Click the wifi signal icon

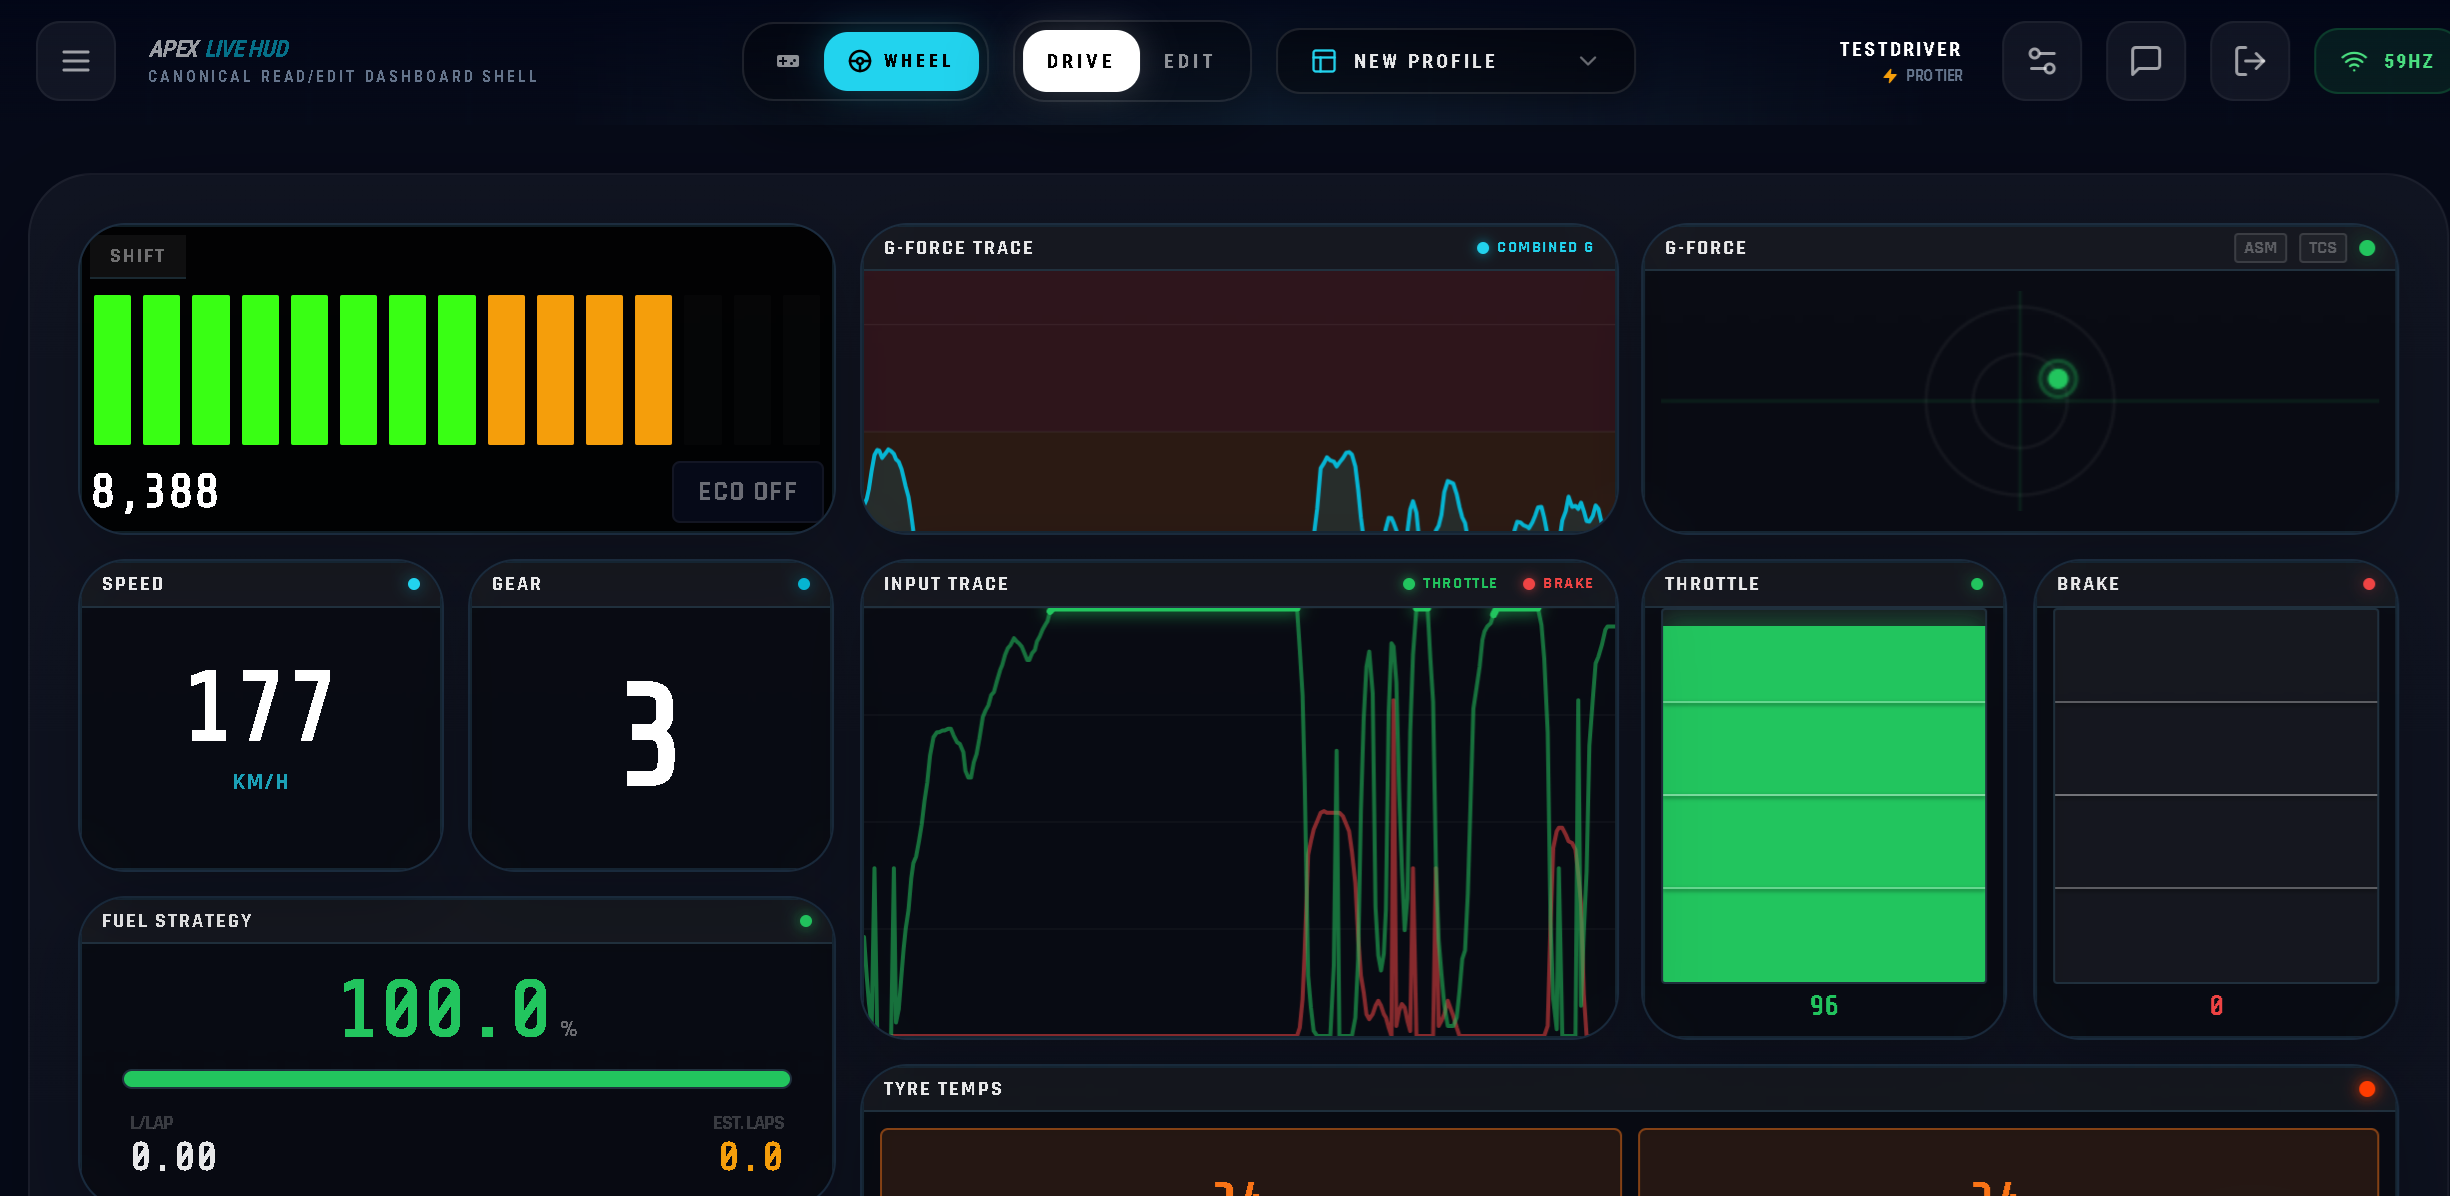pyautogui.click(x=2354, y=61)
